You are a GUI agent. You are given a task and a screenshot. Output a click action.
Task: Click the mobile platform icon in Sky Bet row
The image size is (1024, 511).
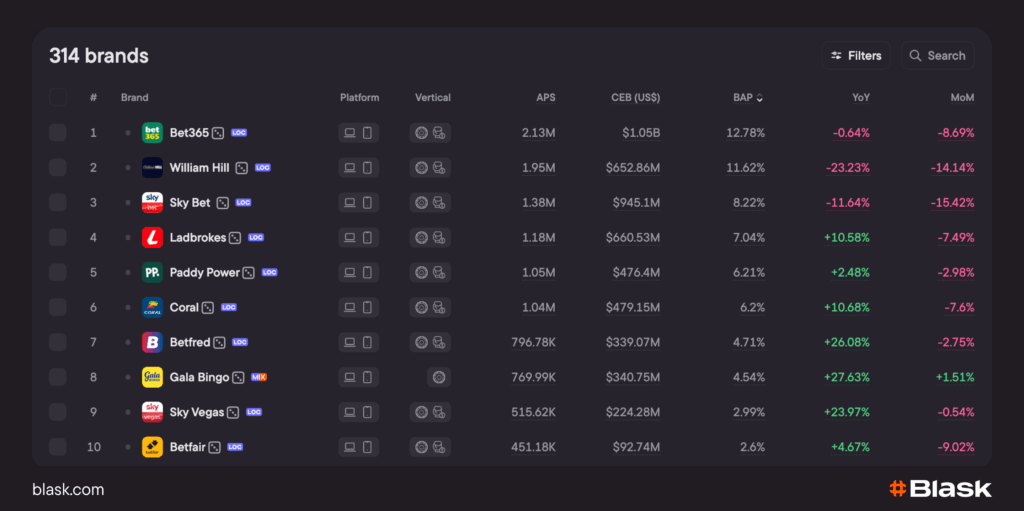point(367,203)
